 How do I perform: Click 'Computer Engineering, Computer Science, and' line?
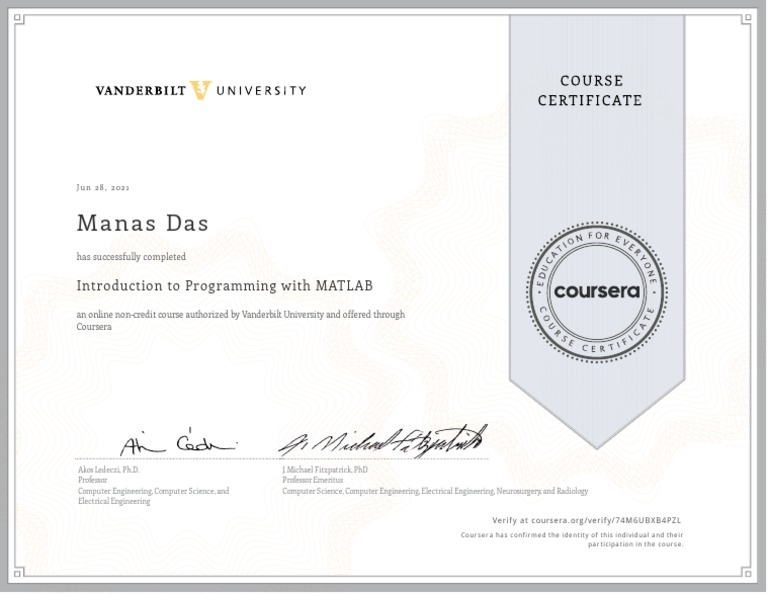click(153, 491)
